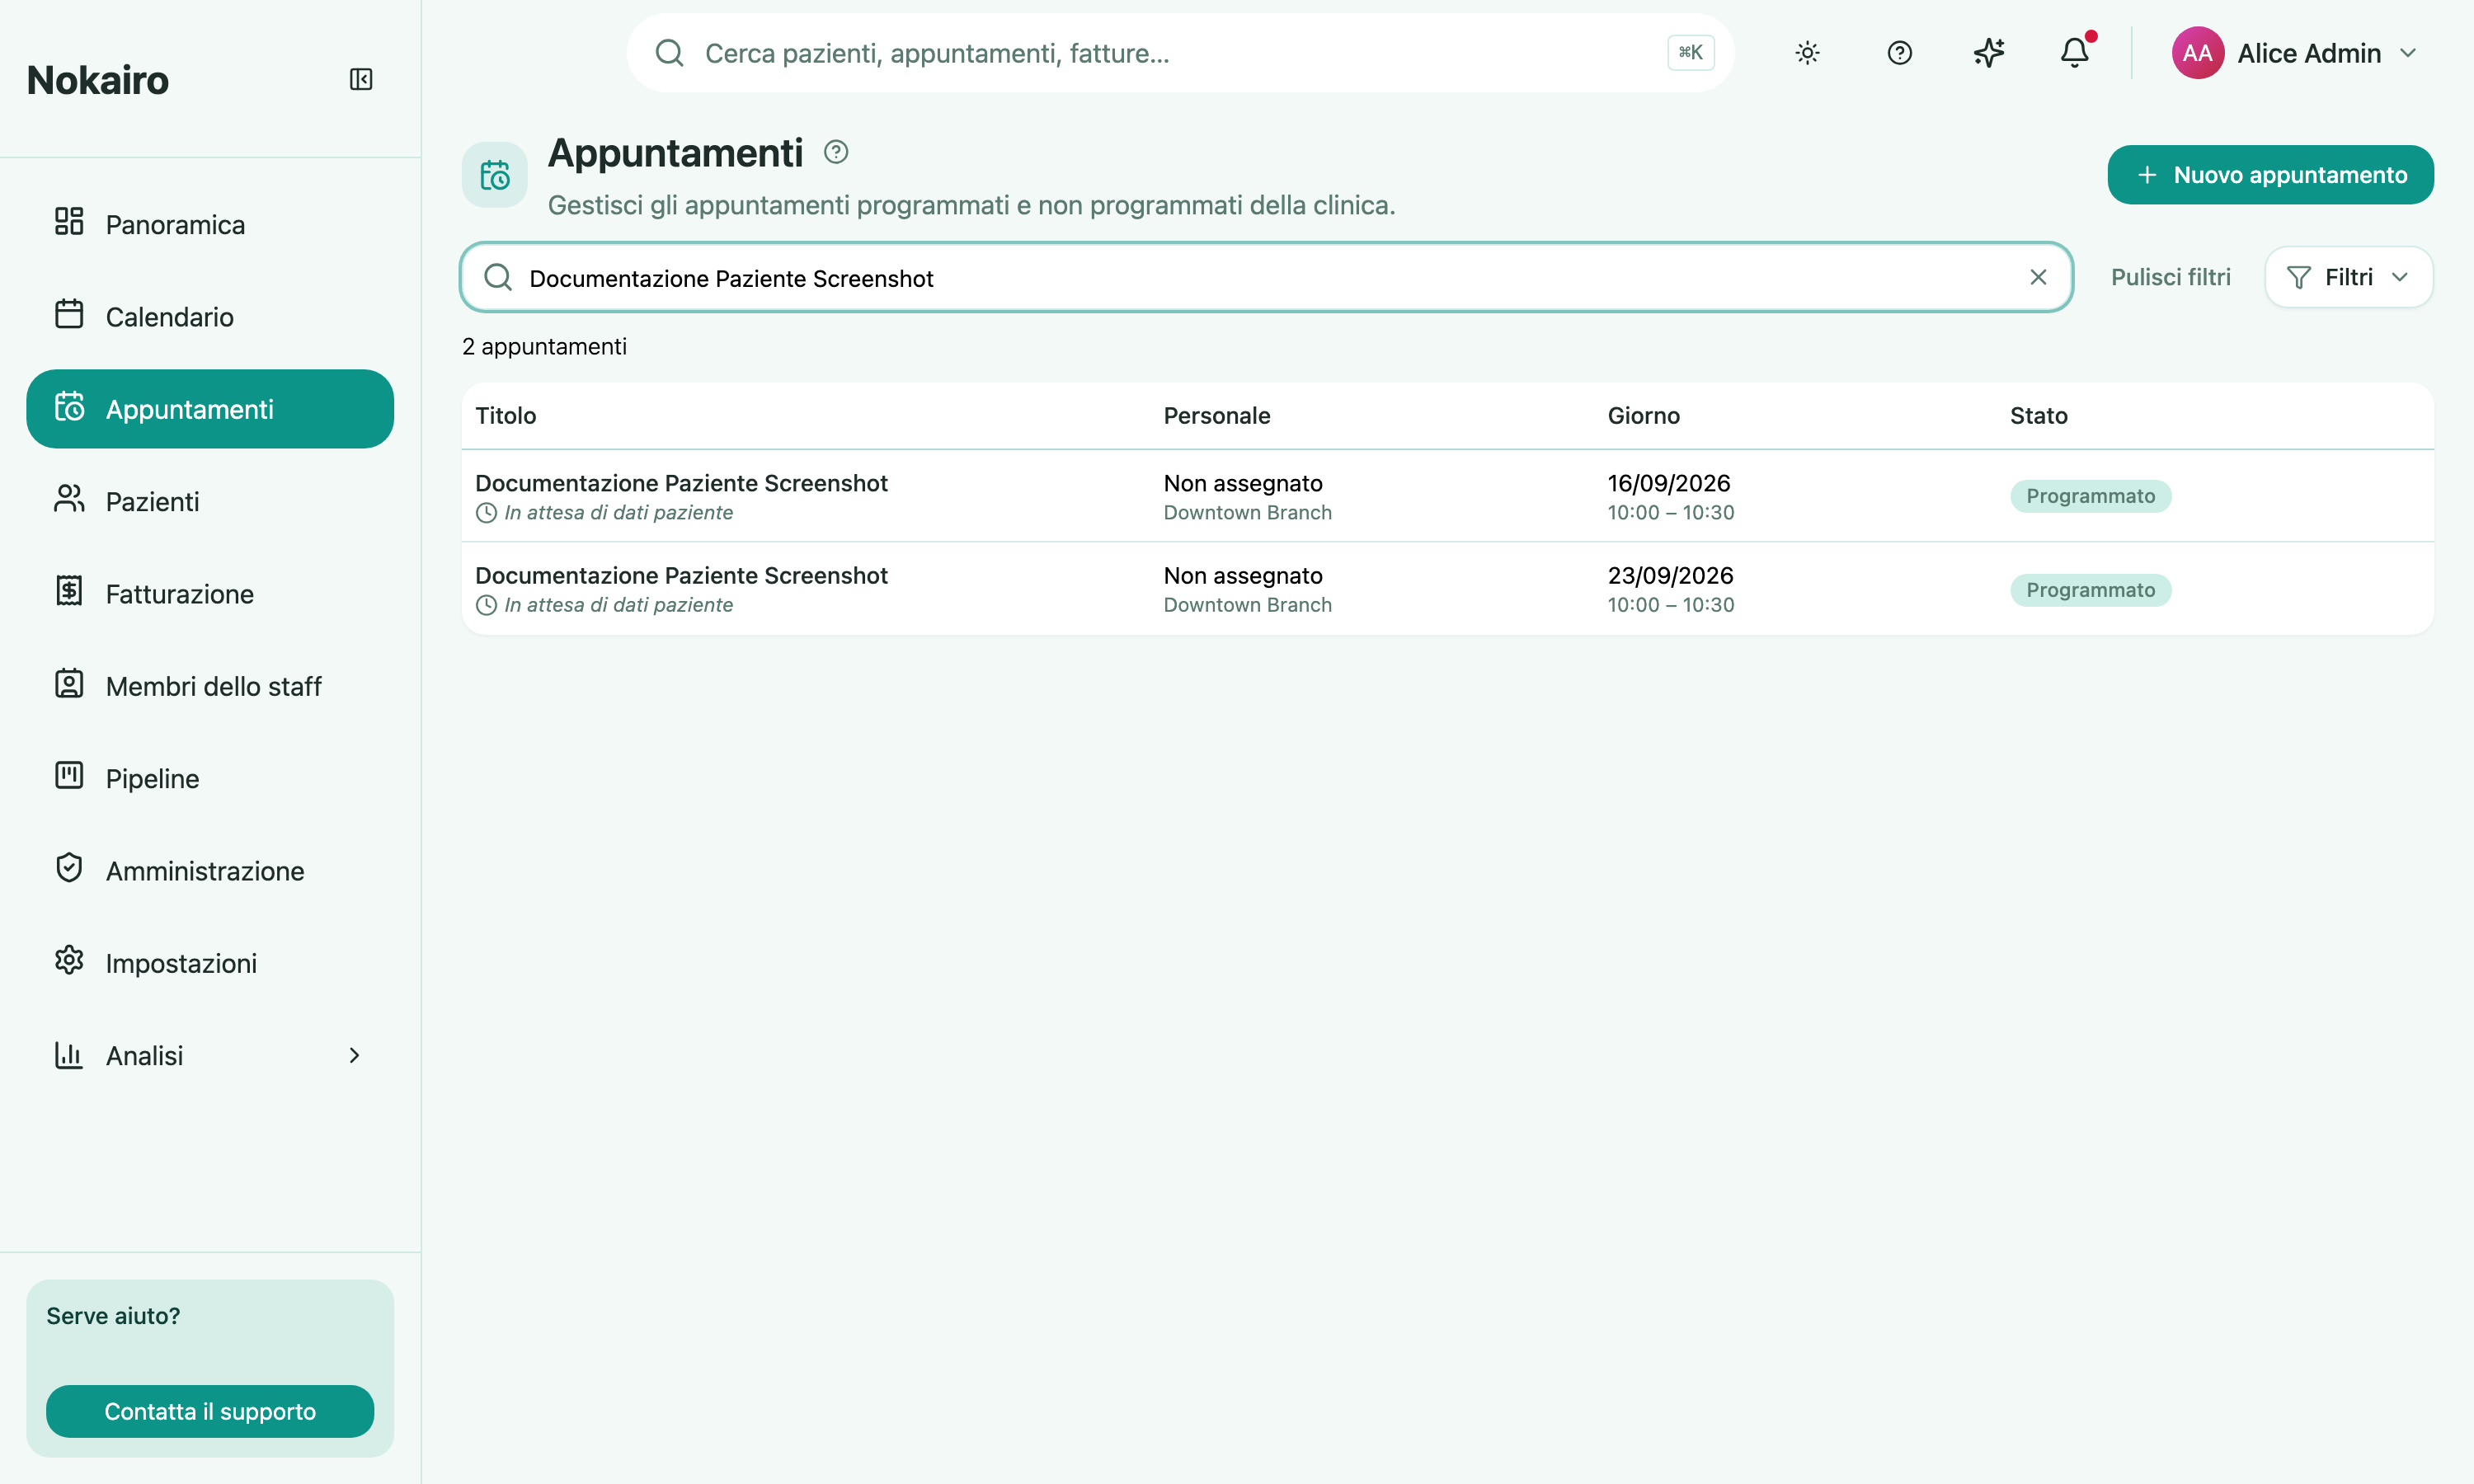
Task: Click the magnifier icon in appointments search
Action: click(x=497, y=277)
